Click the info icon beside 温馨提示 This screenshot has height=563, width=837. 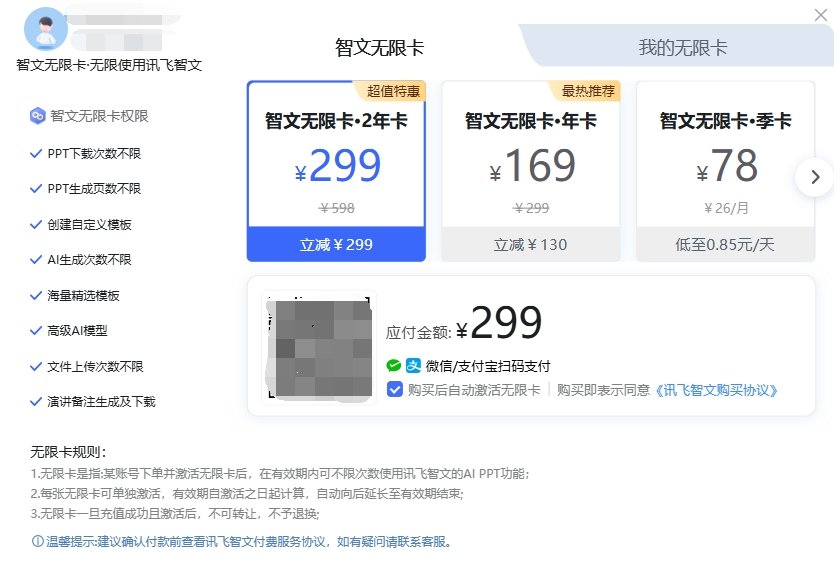(37, 542)
